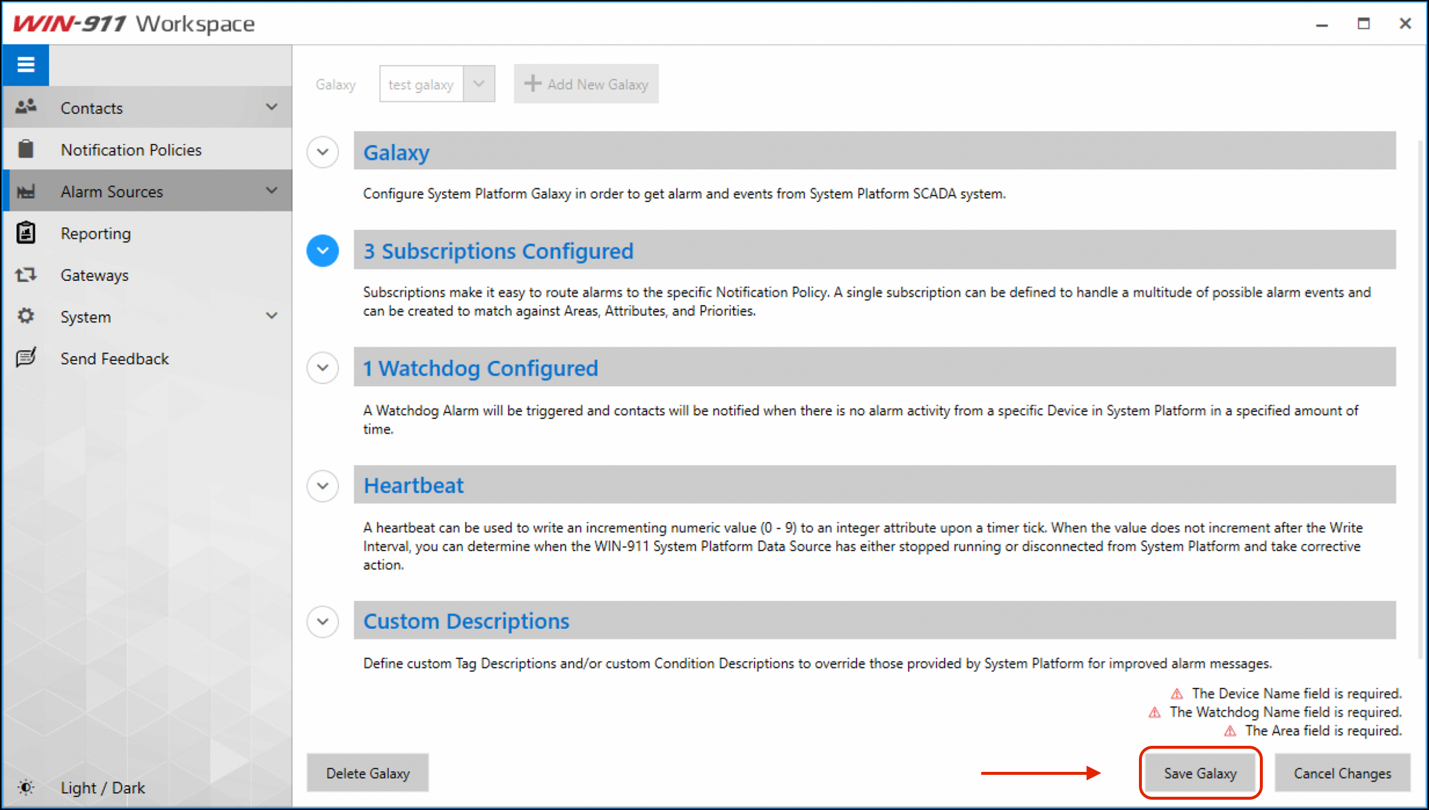Expand the Custom Descriptions section
Screen dimensions: 1429x810
(x=322, y=622)
